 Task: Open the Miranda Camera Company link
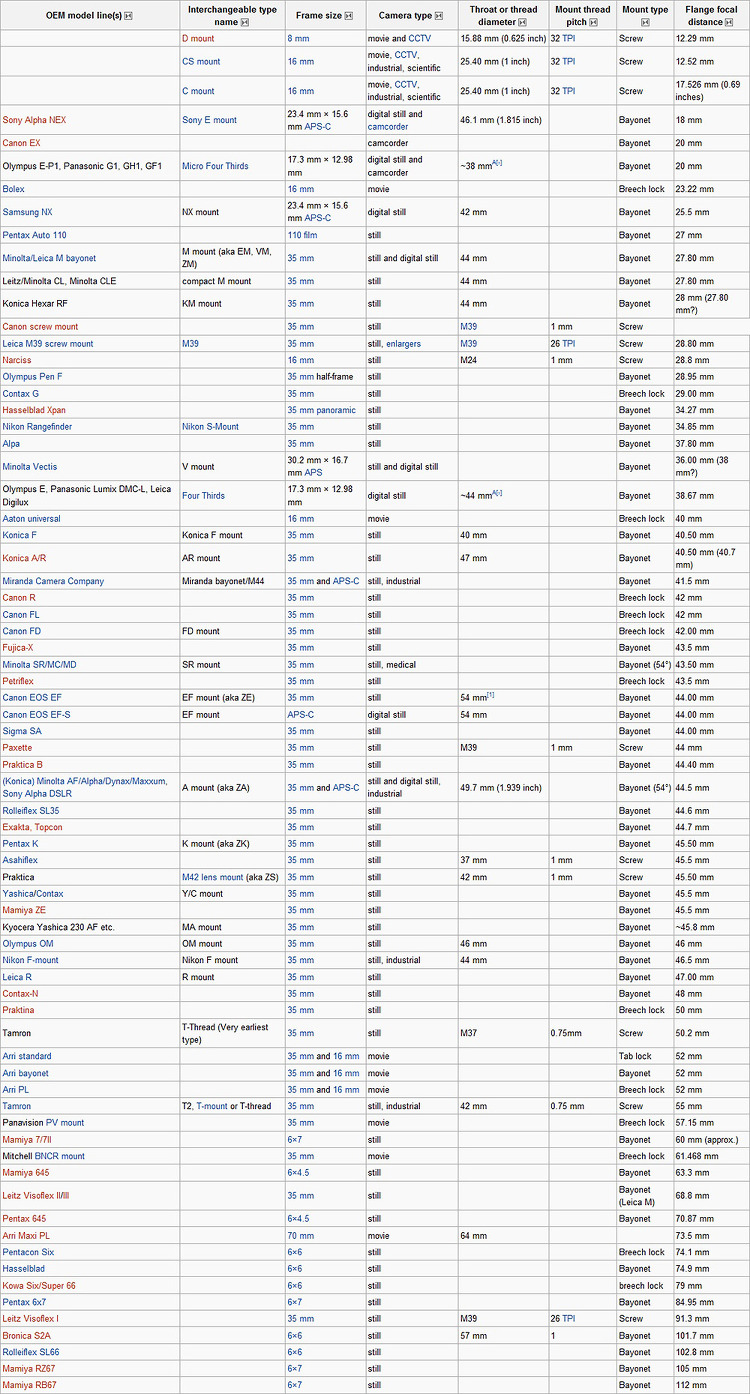[x=53, y=581]
